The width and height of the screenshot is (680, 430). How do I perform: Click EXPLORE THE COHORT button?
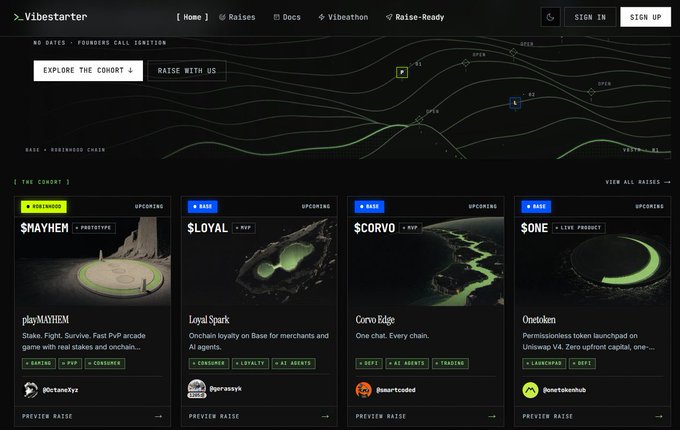point(88,71)
